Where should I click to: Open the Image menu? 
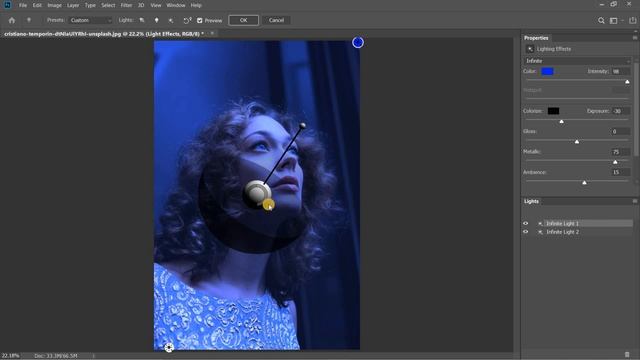(x=54, y=5)
